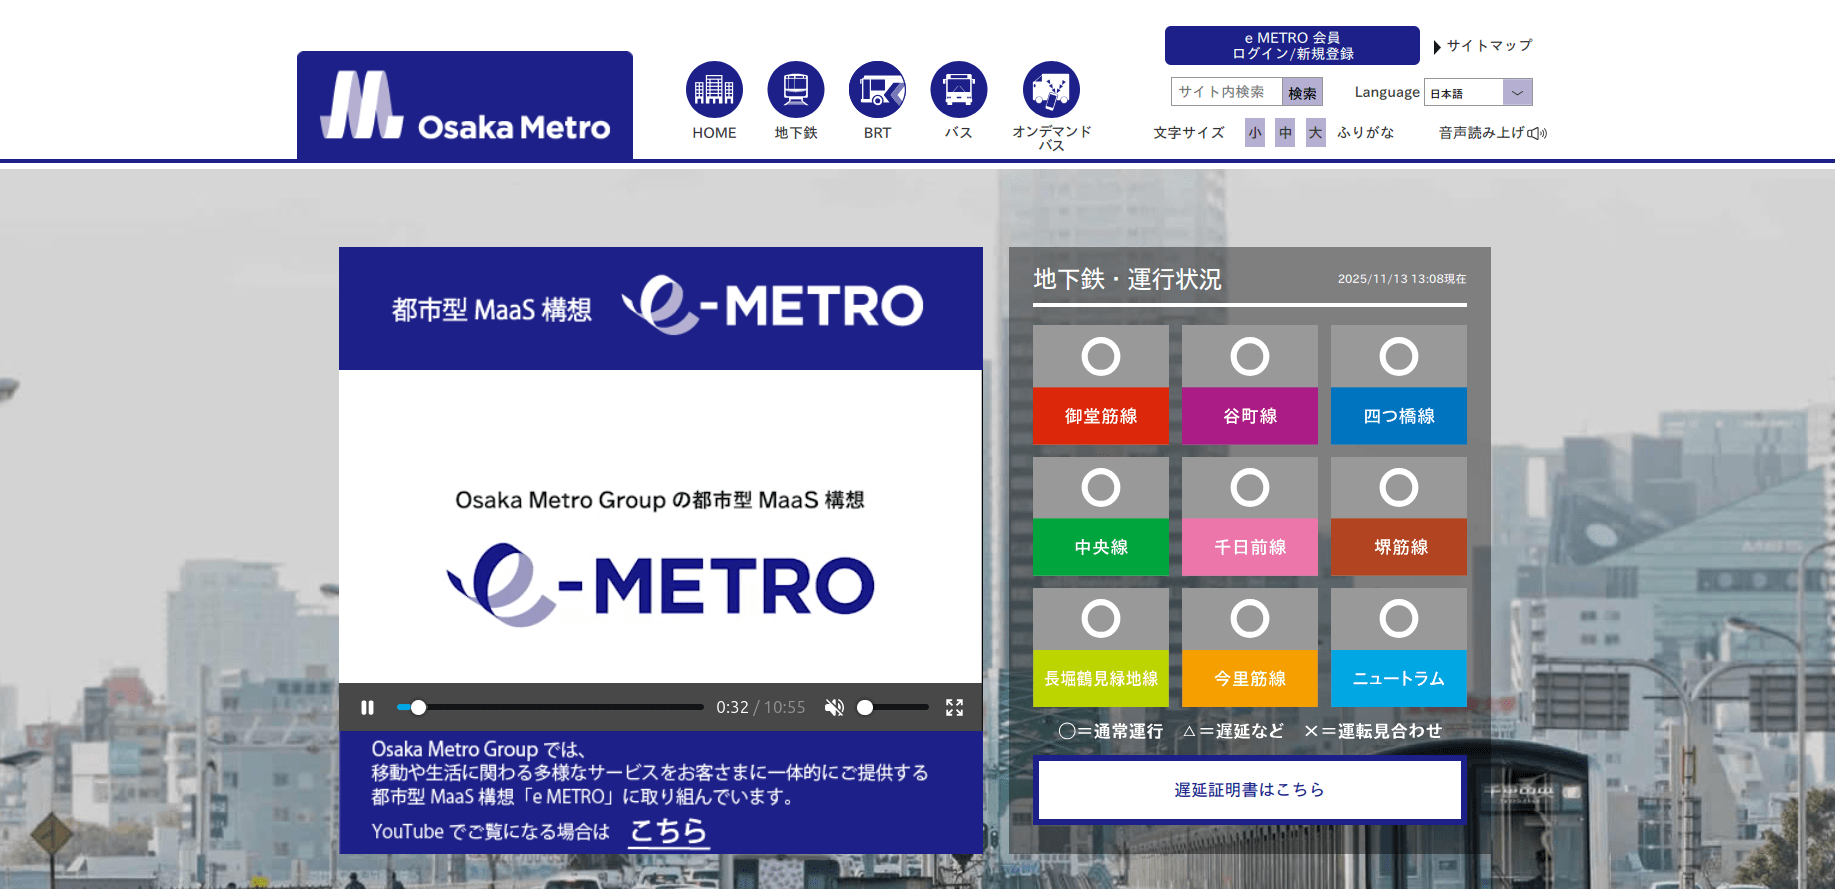Click the 地下鉄 subway train icon
The height and width of the screenshot is (889, 1835).
(x=795, y=90)
